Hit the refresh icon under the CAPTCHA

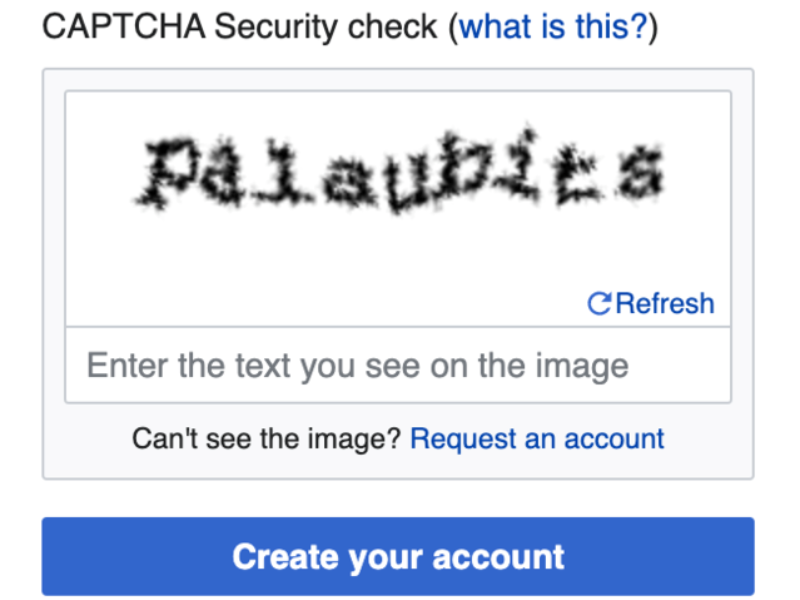tap(599, 304)
